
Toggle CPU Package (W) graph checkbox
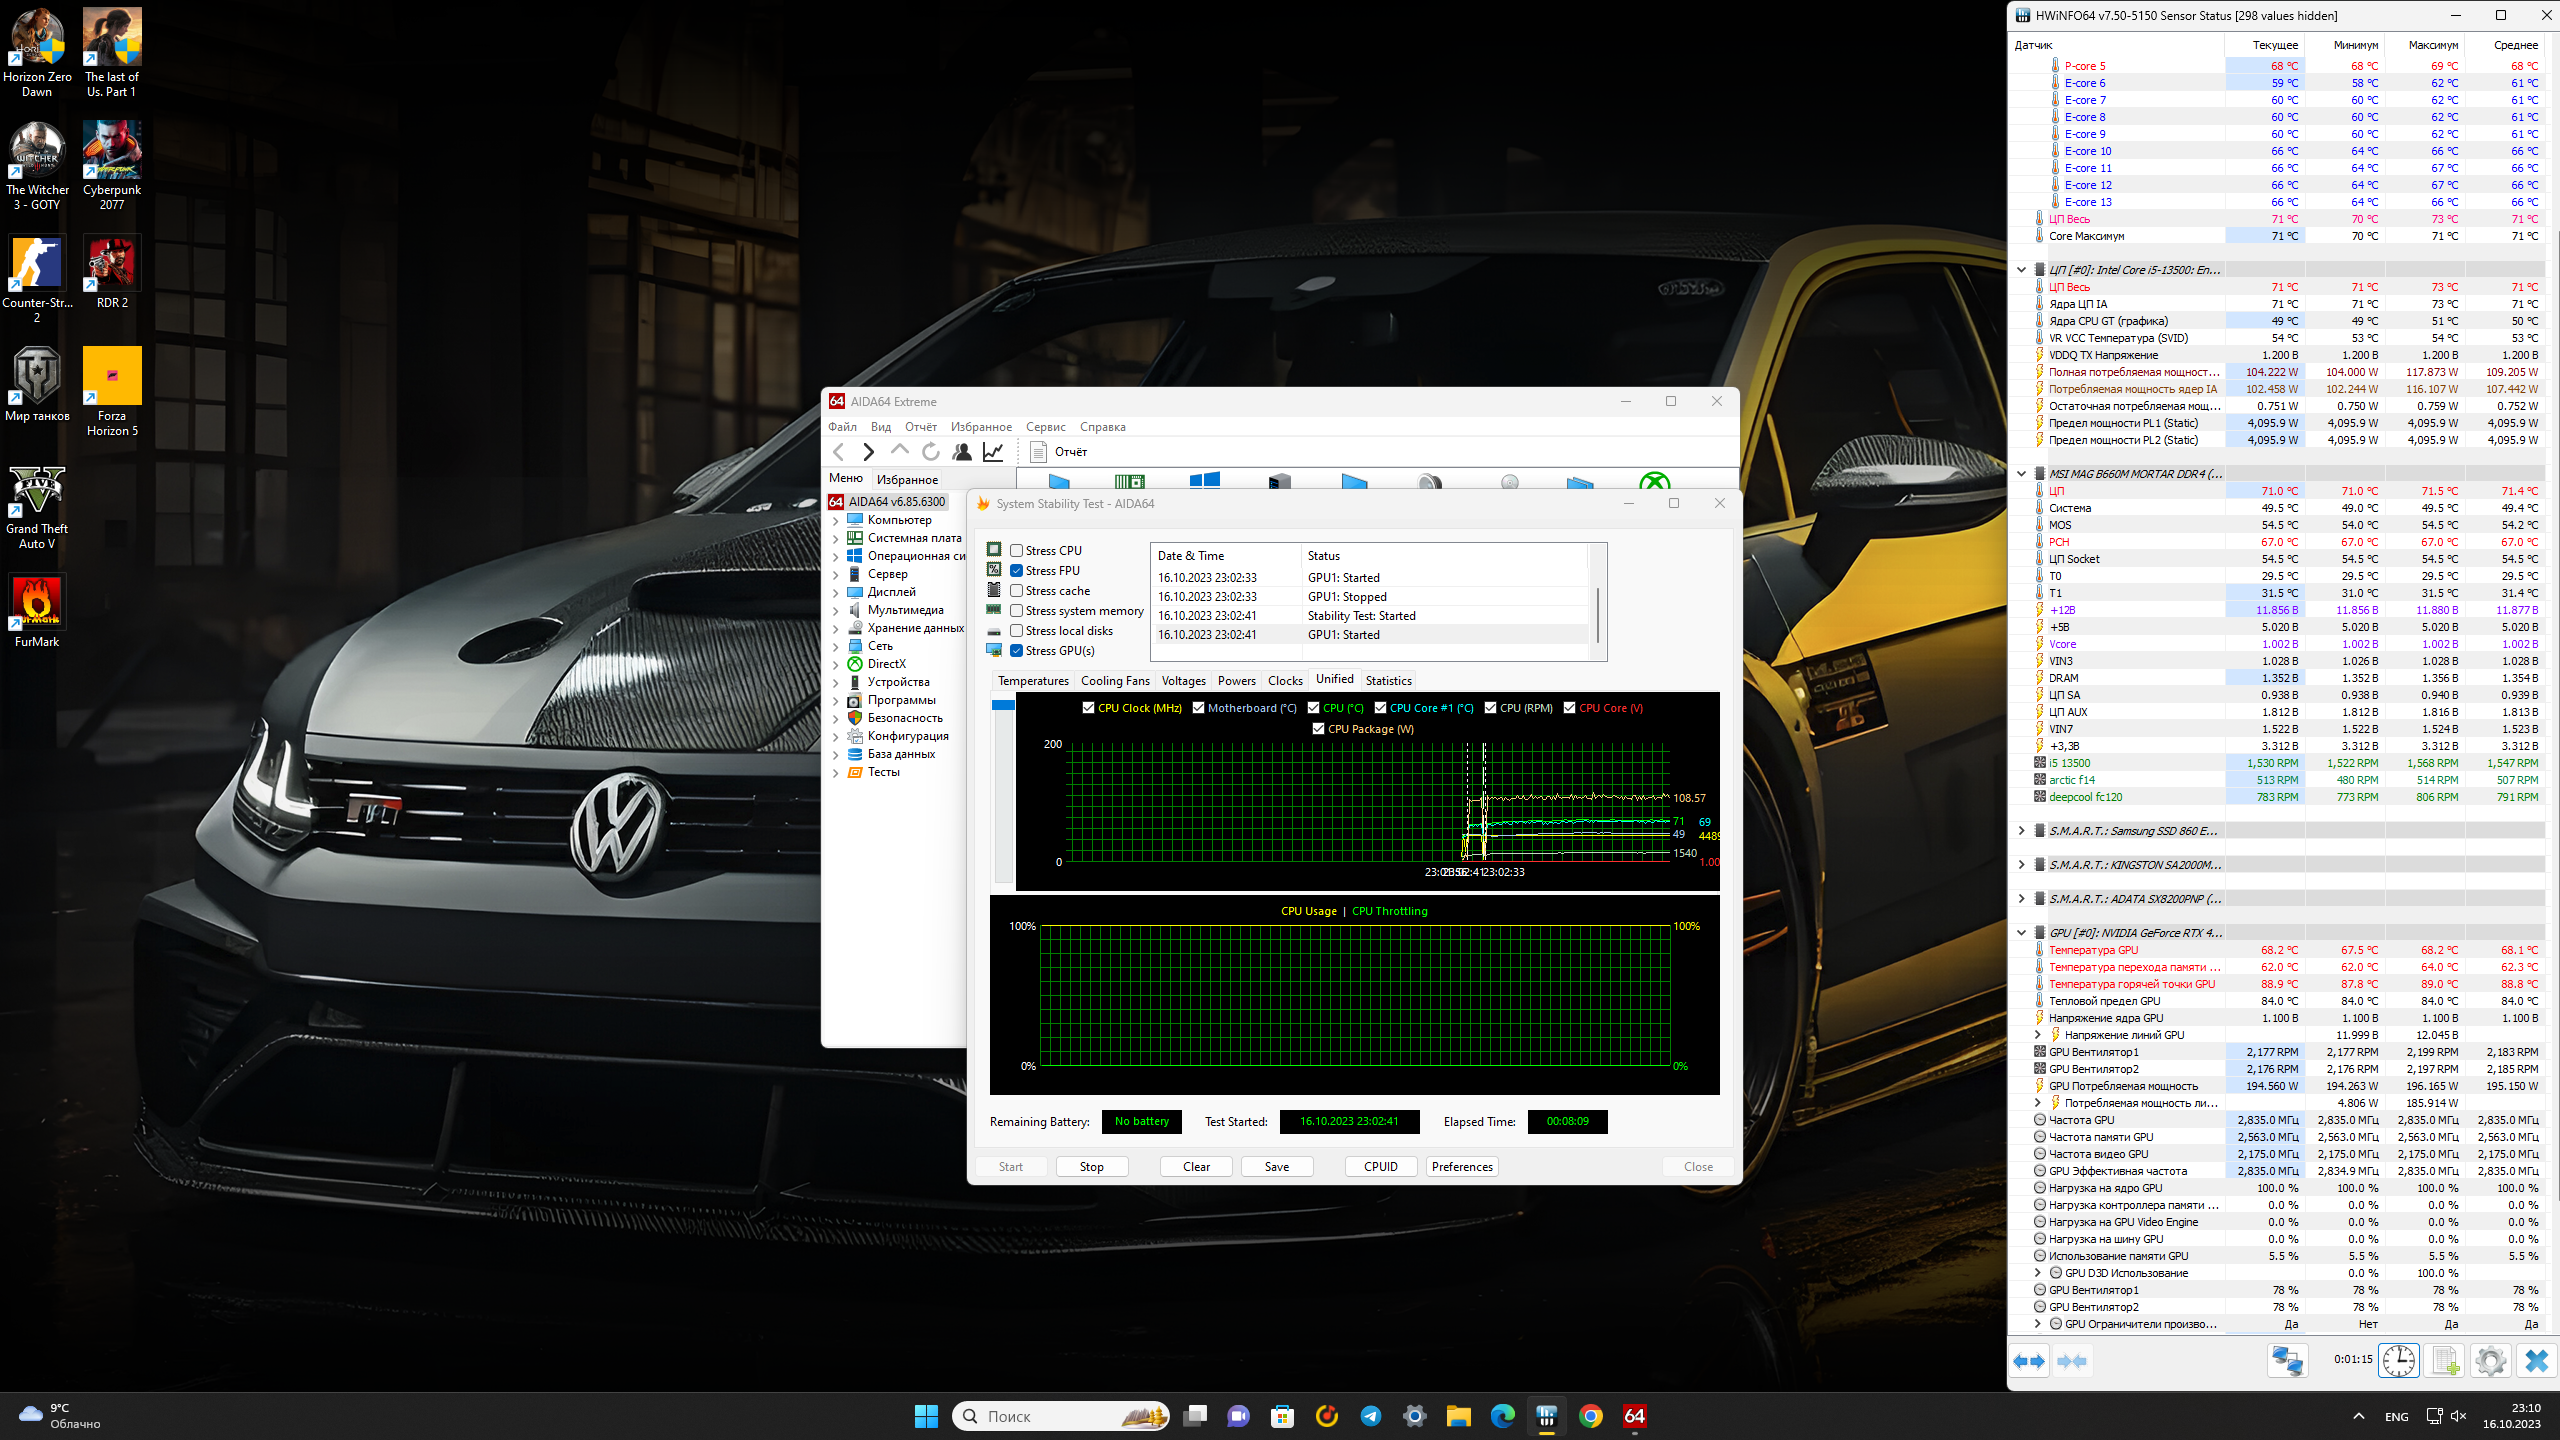point(1318,729)
